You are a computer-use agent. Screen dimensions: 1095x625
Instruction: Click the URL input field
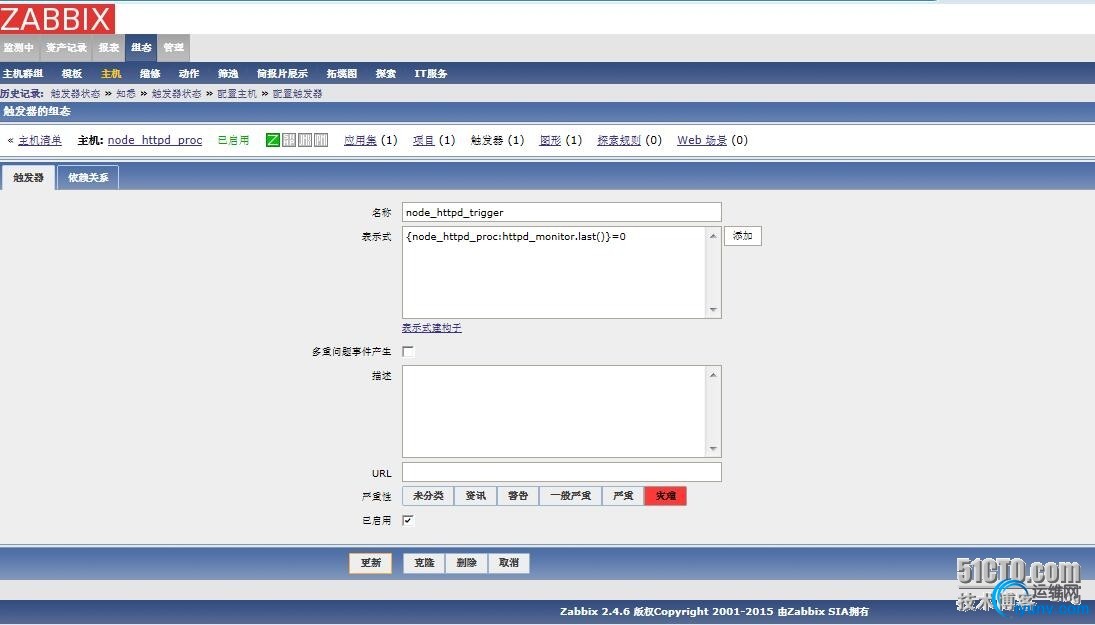point(561,472)
